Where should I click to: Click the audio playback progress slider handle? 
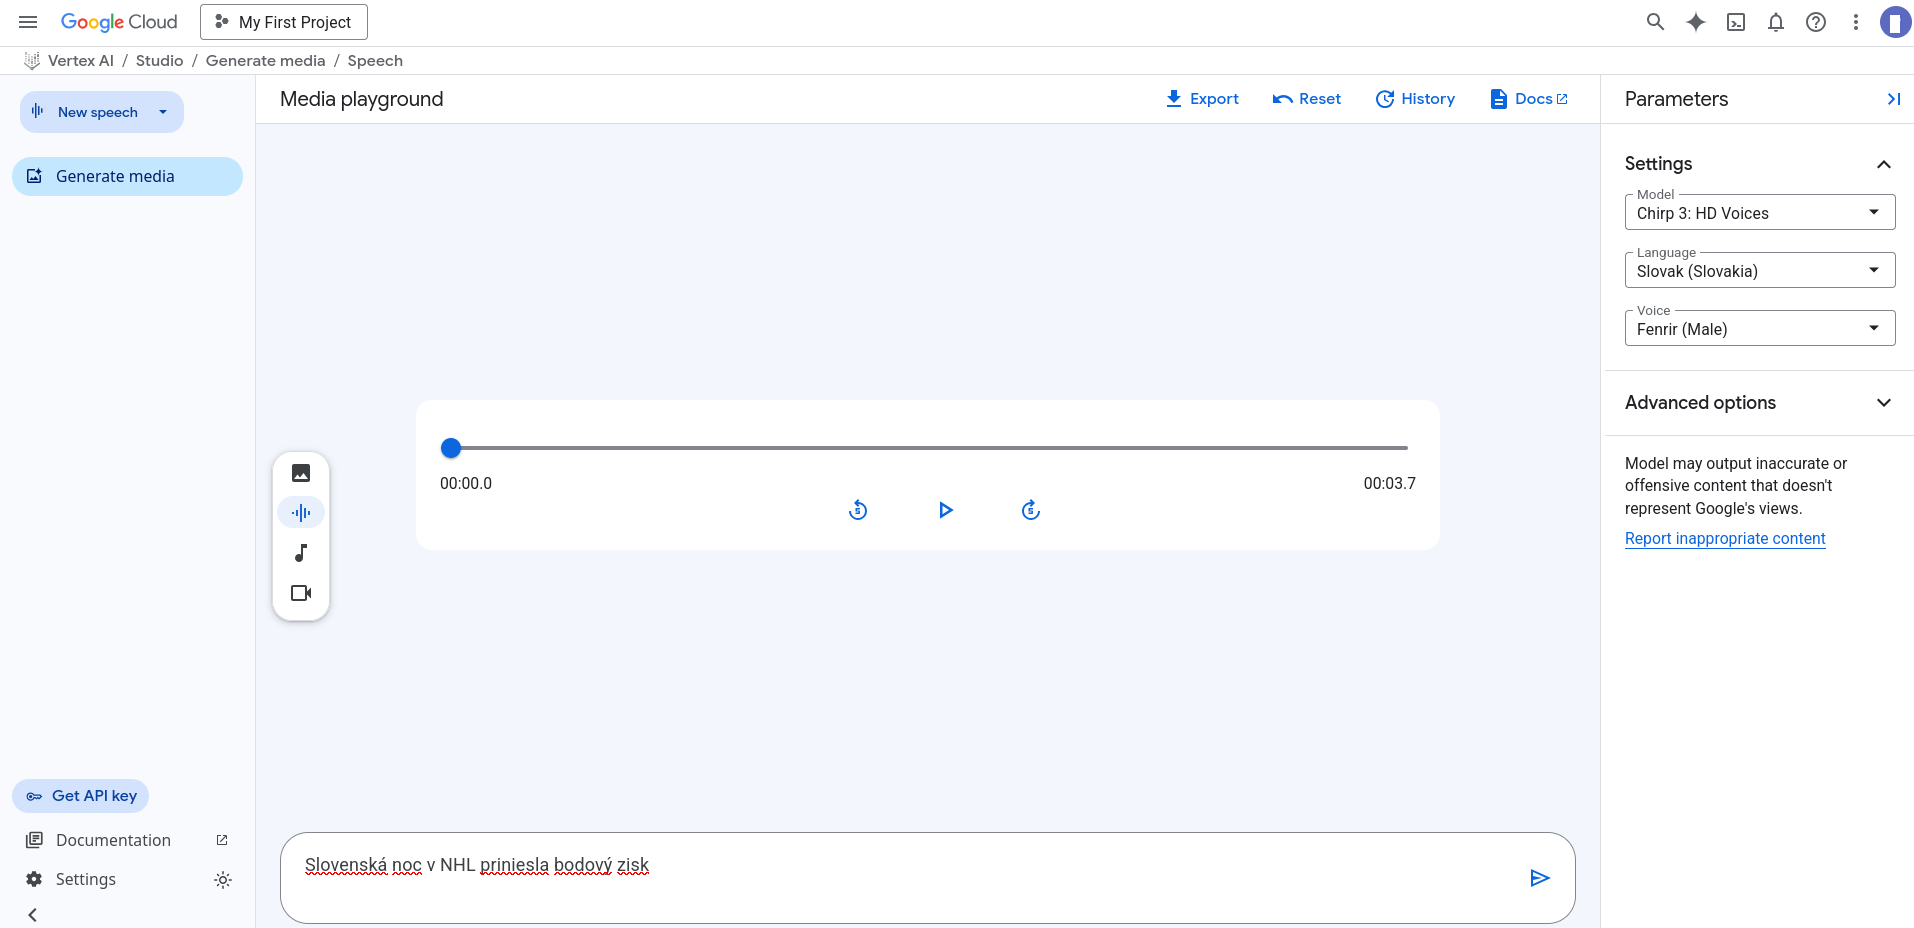pyautogui.click(x=451, y=448)
